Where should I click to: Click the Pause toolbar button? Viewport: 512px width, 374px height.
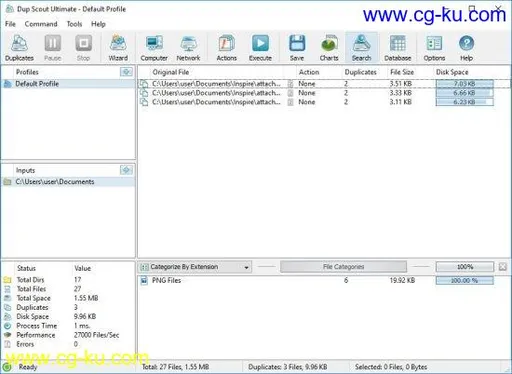(x=53, y=48)
